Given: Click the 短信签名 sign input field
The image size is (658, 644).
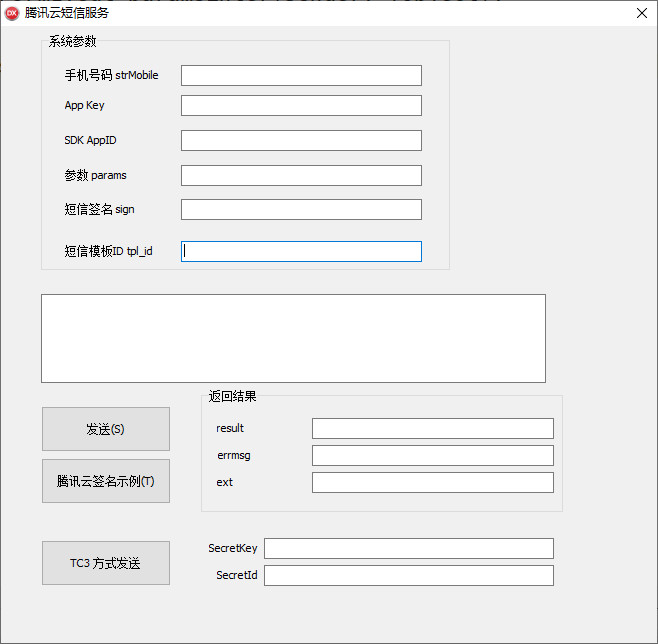Looking at the screenshot, I should pos(301,209).
